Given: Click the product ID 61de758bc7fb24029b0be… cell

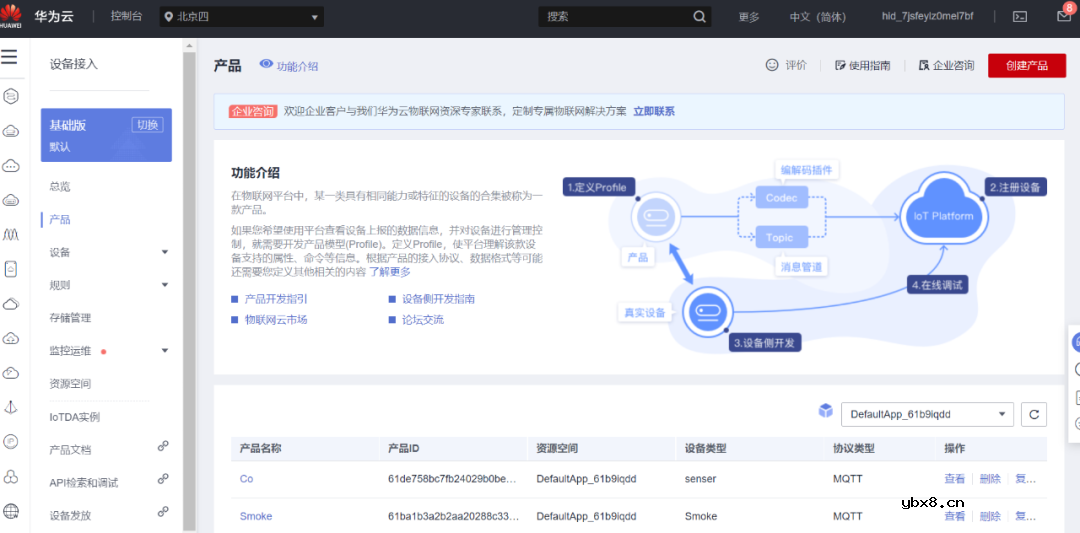Looking at the screenshot, I should [453, 479].
